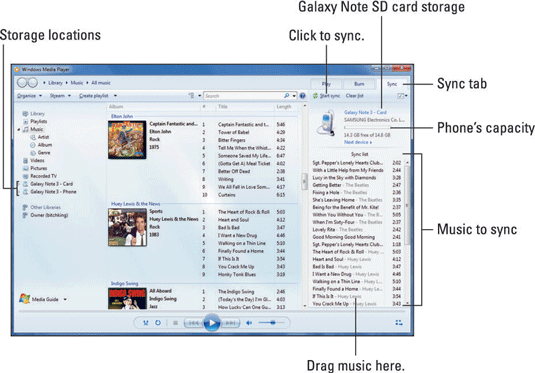Click the Create playlist button
The height and width of the screenshot is (373, 535).
pos(94,96)
